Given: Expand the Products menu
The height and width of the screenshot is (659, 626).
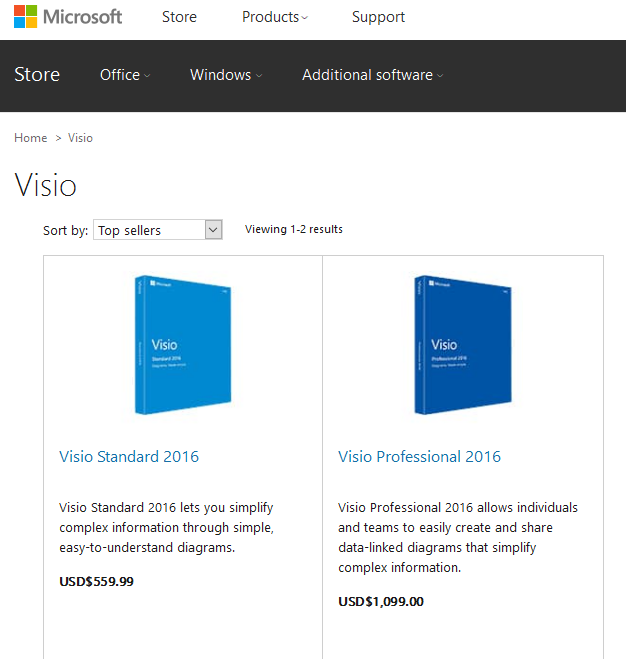Looking at the screenshot, I should click(275, 17).
